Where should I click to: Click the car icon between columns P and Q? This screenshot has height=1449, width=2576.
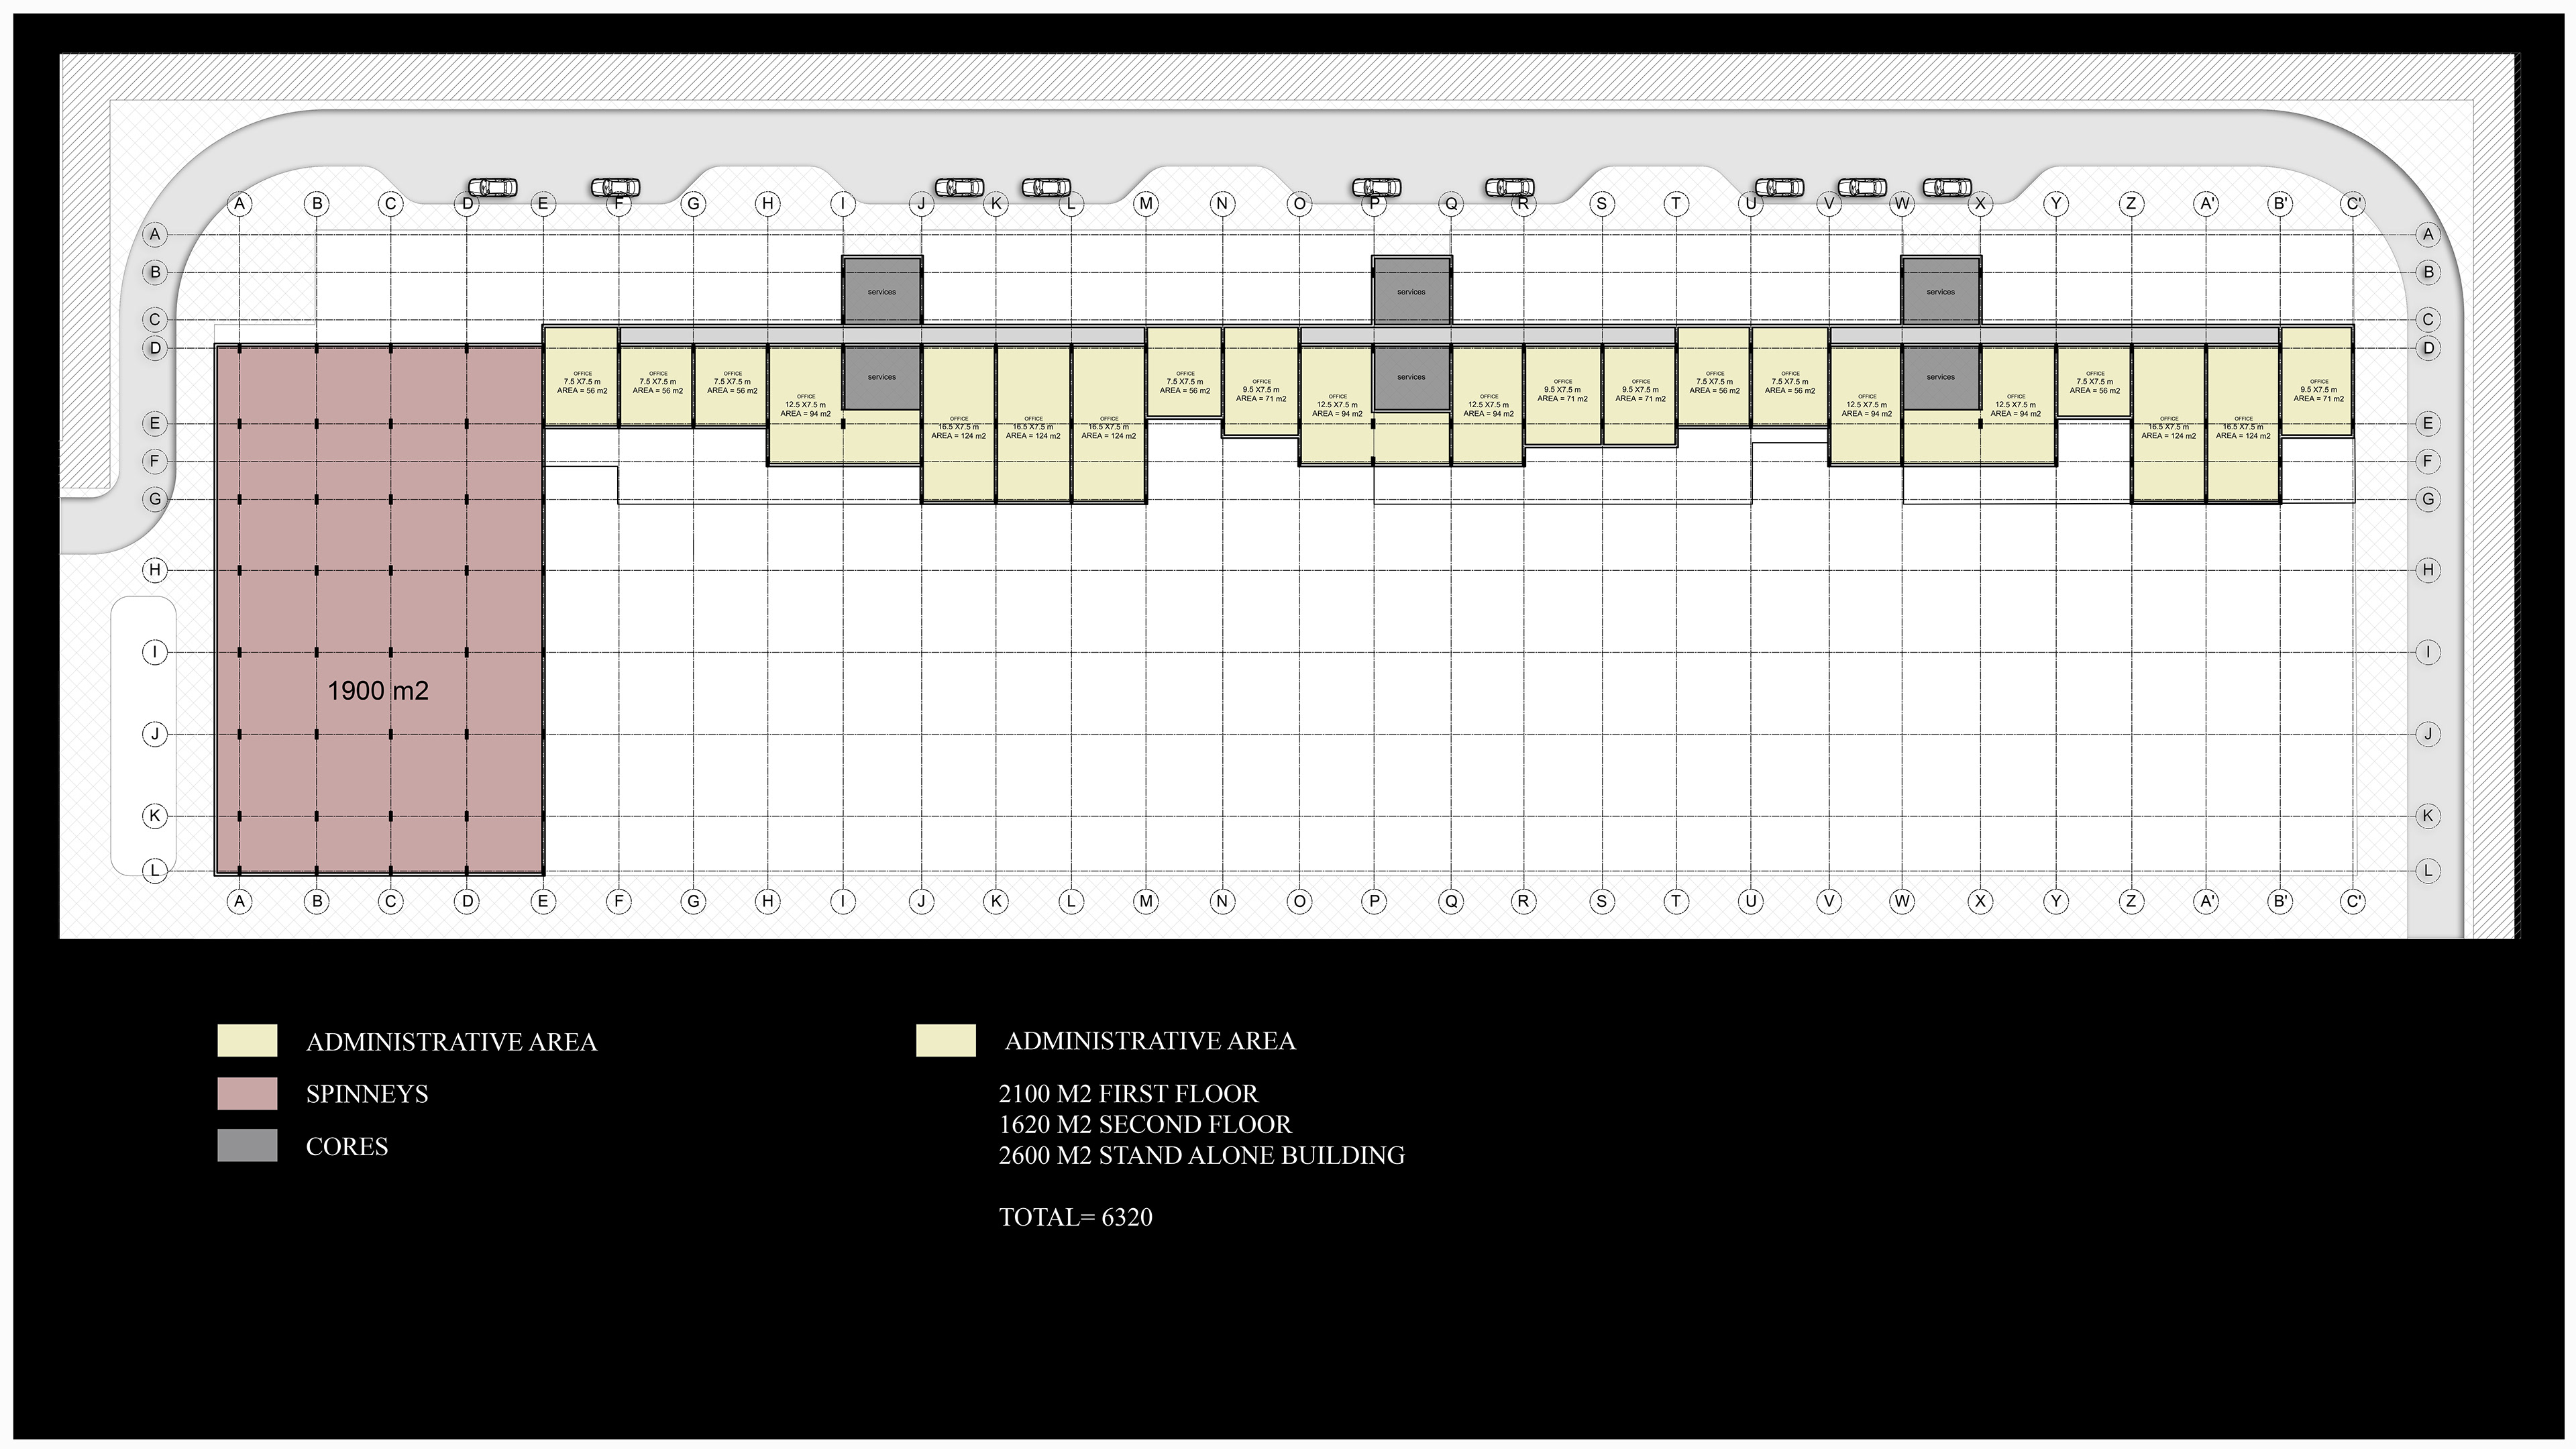(x=1377, y=187)
